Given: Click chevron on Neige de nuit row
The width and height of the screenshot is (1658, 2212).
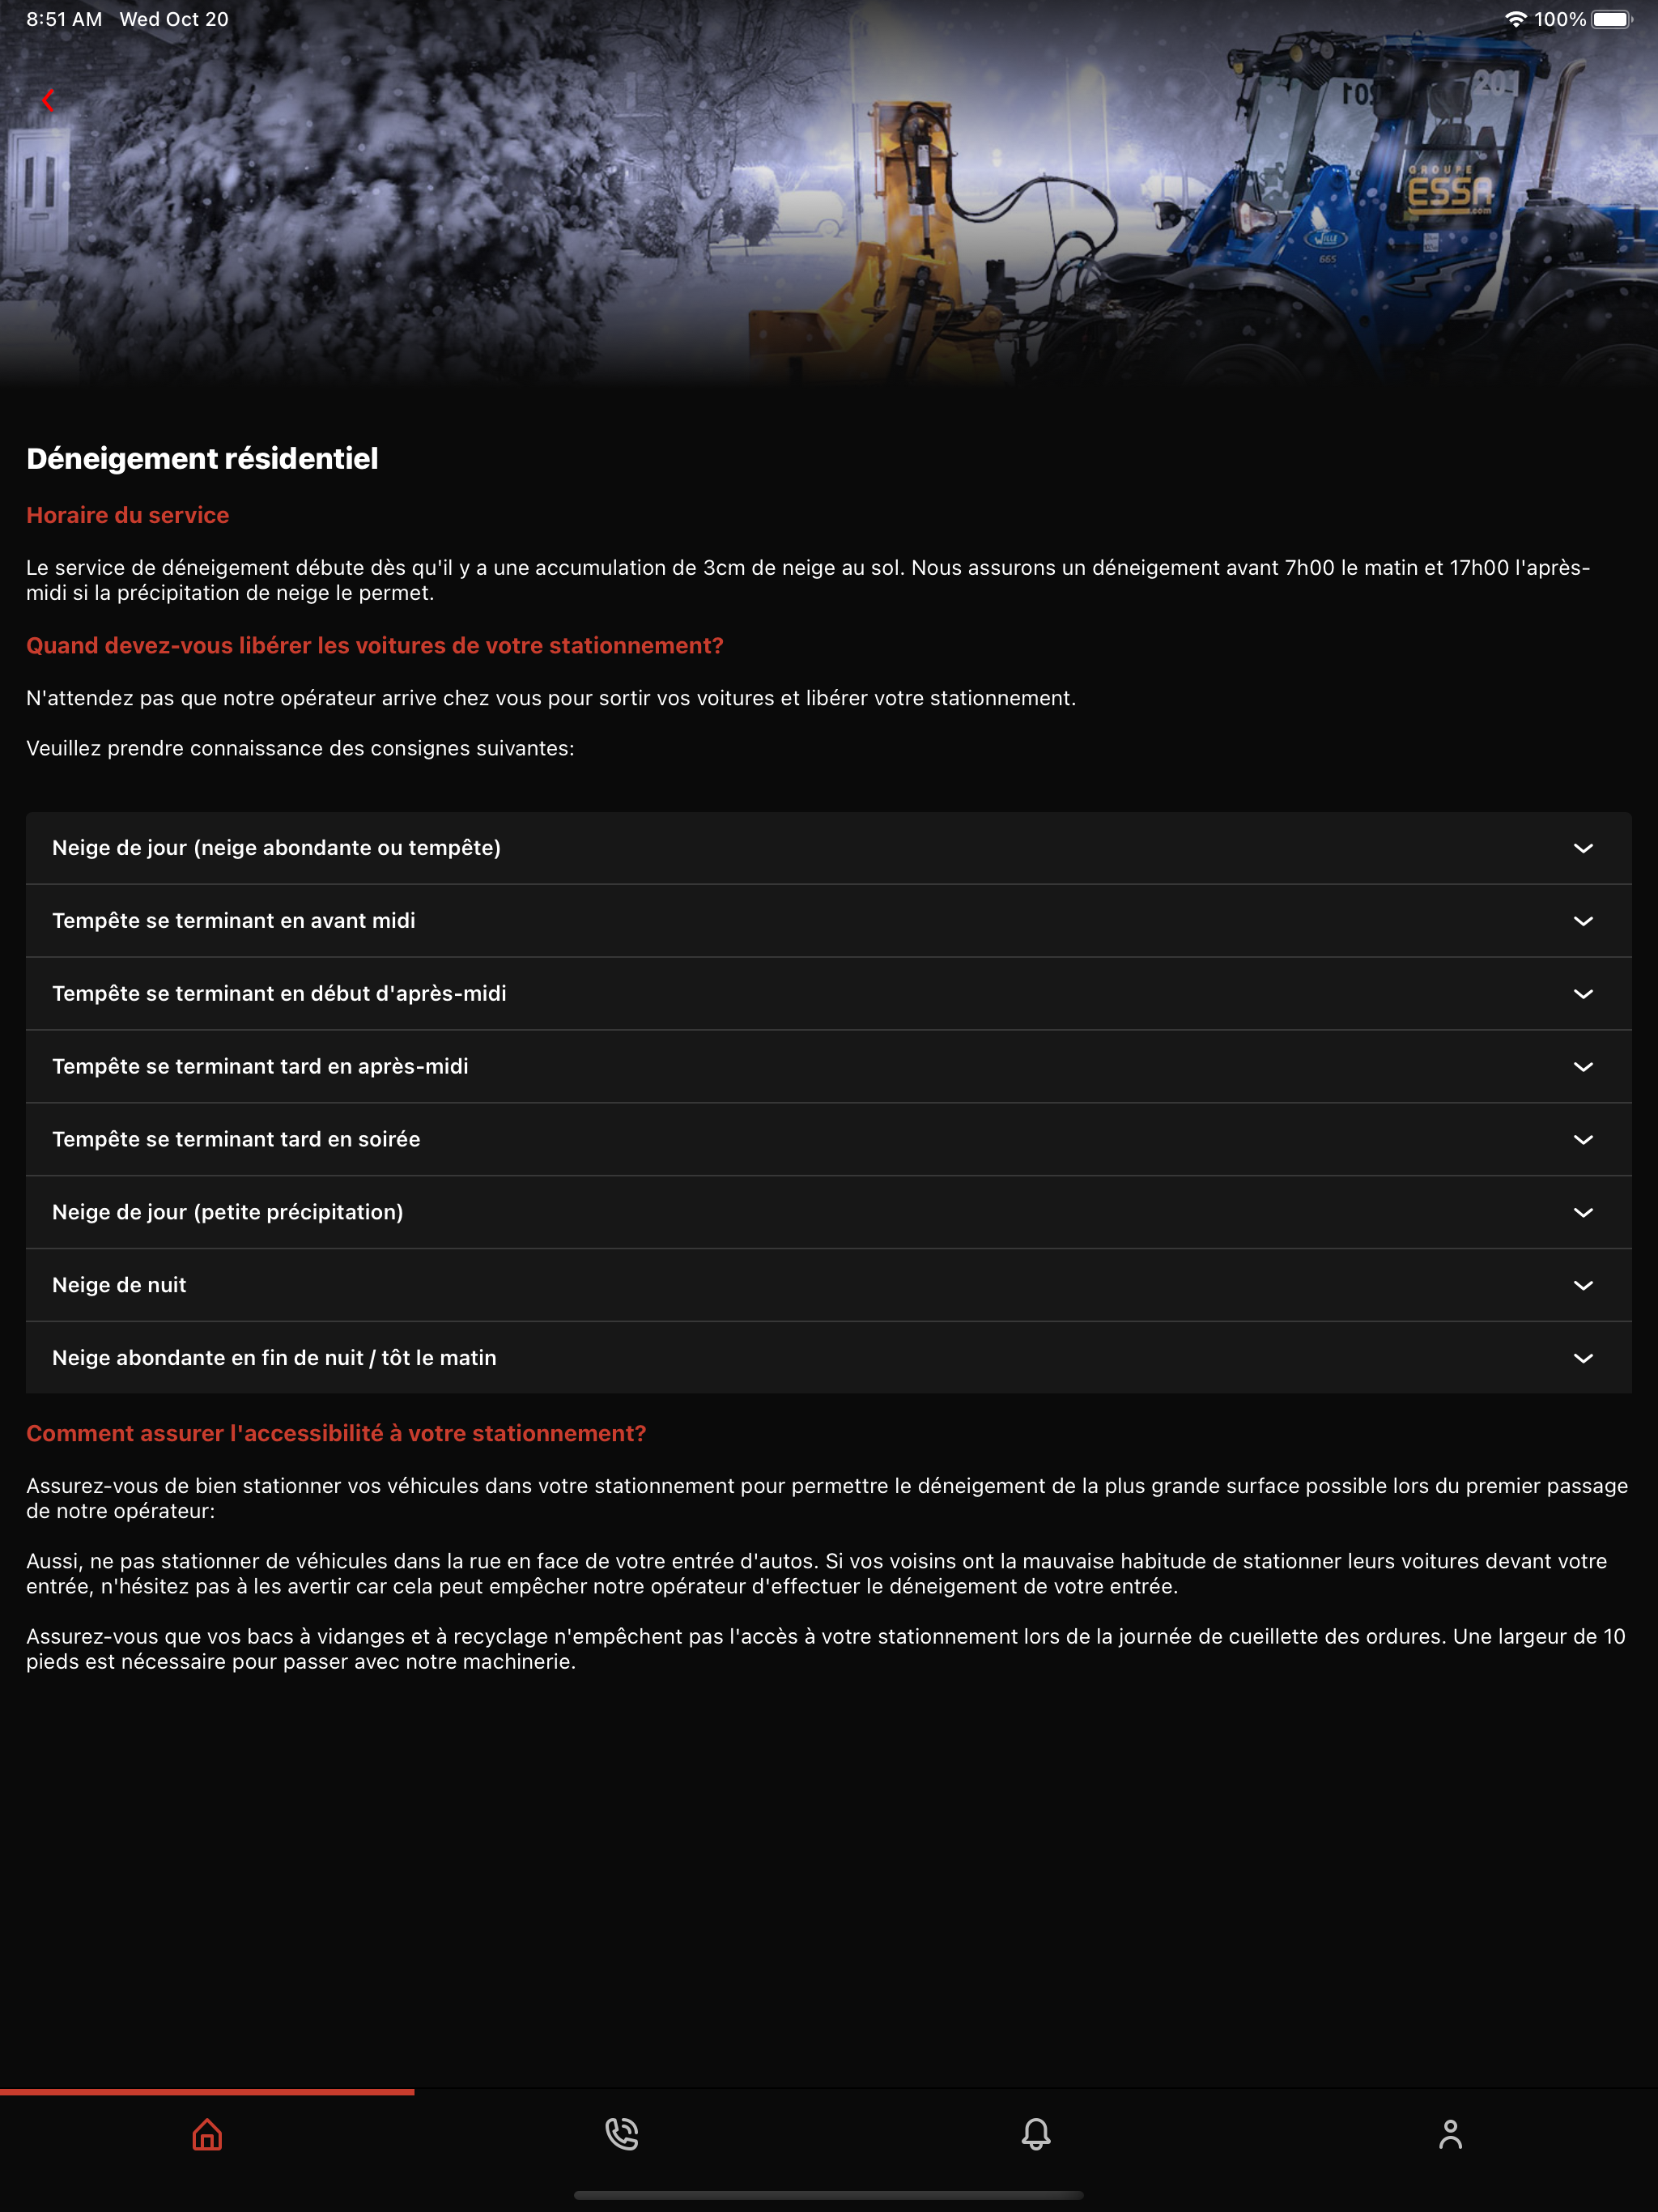Looking at the screenshot, I should (1583, 1285).
